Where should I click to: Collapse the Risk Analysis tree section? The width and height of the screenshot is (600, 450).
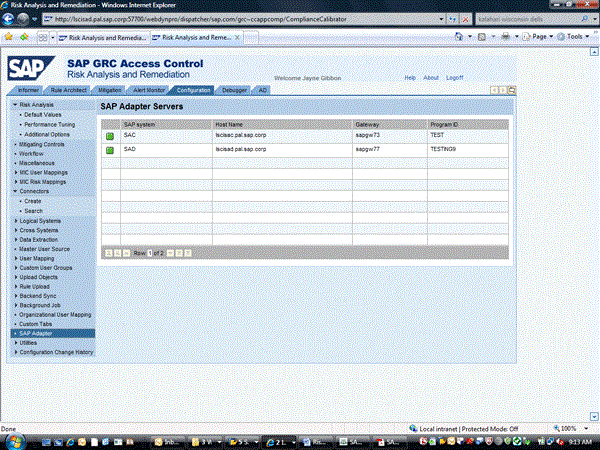[15, 105]
